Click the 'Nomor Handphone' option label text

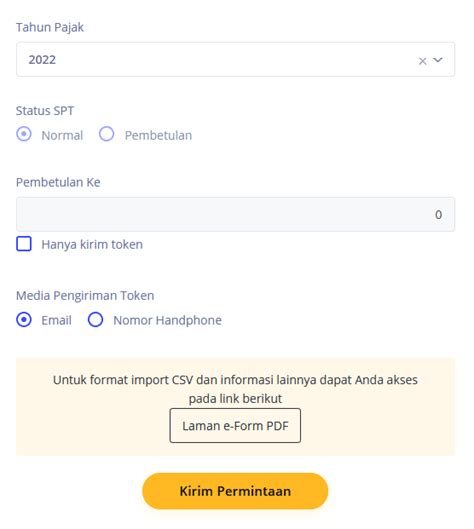tap(167, 320)
